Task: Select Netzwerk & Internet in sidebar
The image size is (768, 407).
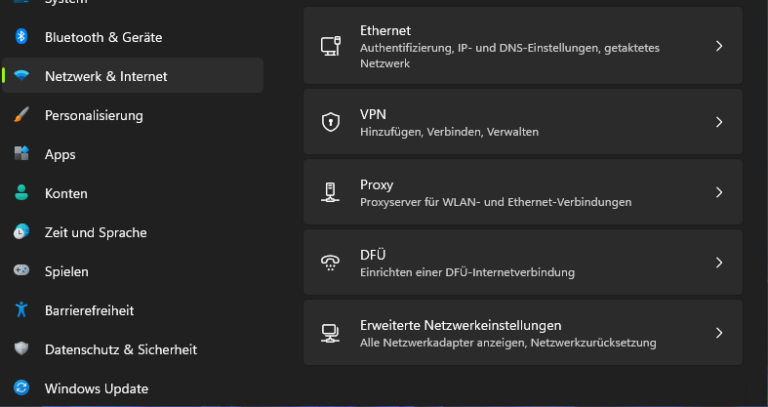Action: pyautogui.click(x=106, y=76)
